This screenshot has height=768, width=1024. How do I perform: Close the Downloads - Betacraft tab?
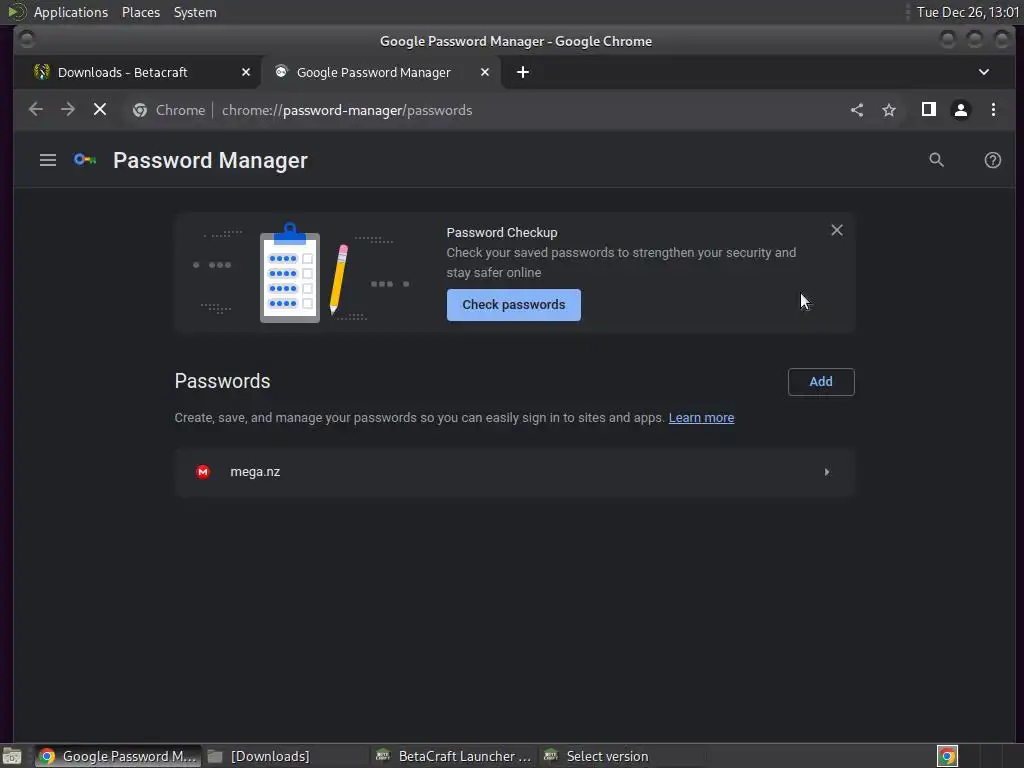point(246,72)
